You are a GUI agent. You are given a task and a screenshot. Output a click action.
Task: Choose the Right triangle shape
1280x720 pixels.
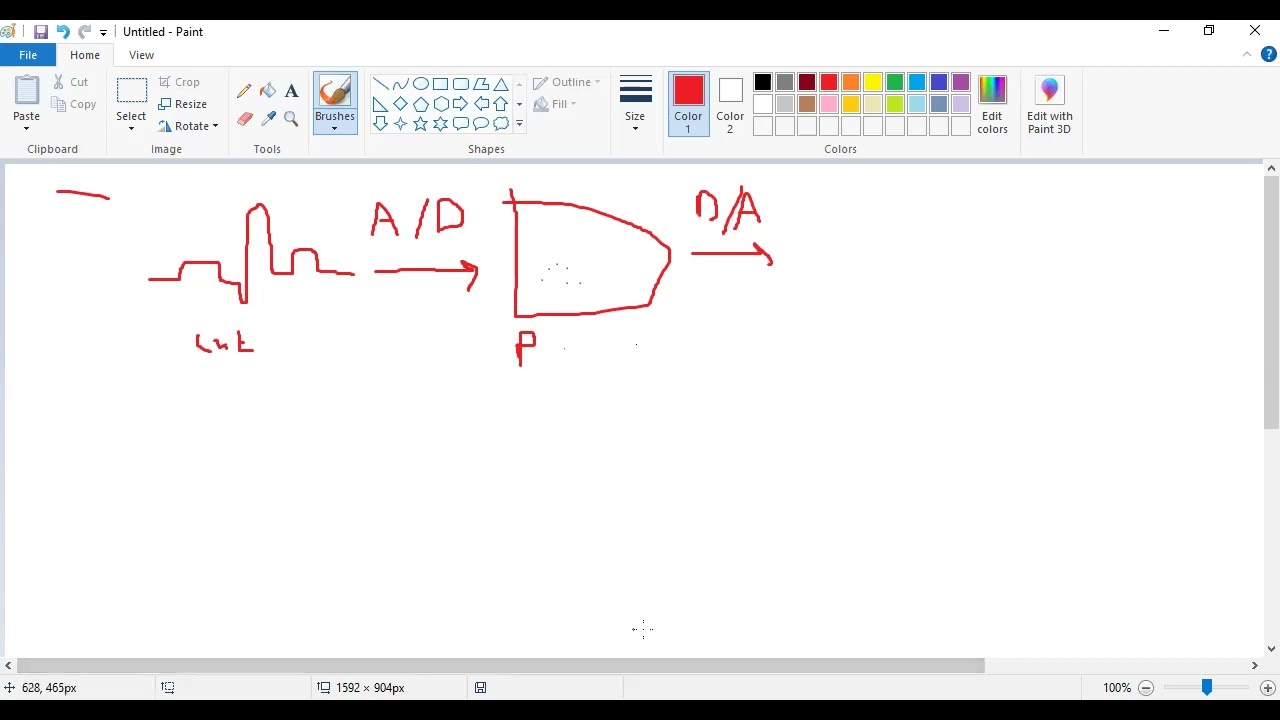click(x=380, y=104)
